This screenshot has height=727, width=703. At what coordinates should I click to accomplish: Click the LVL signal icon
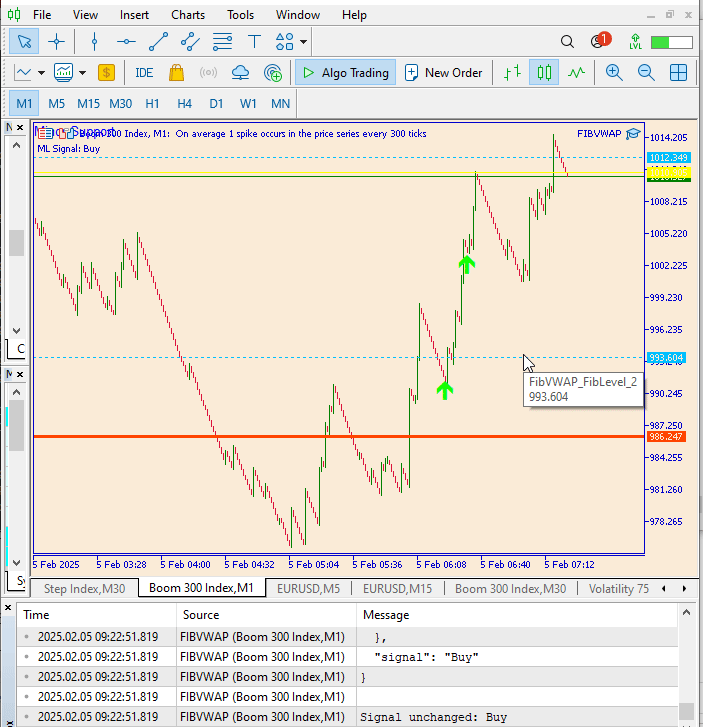(635, 42)
